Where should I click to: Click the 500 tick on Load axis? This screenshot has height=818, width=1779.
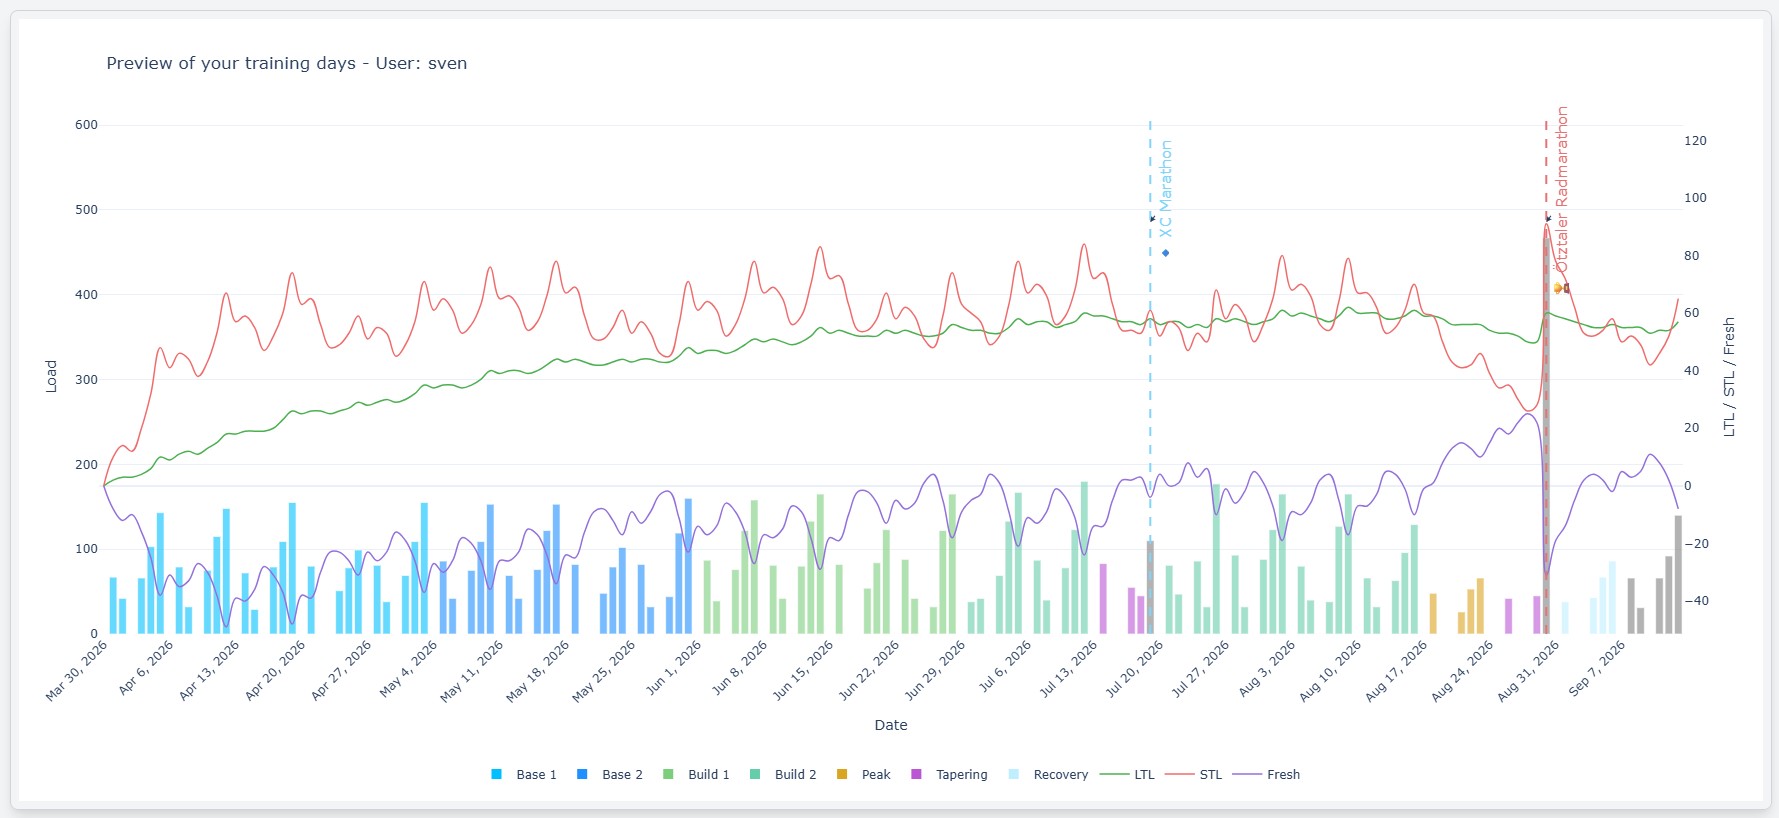86,210
